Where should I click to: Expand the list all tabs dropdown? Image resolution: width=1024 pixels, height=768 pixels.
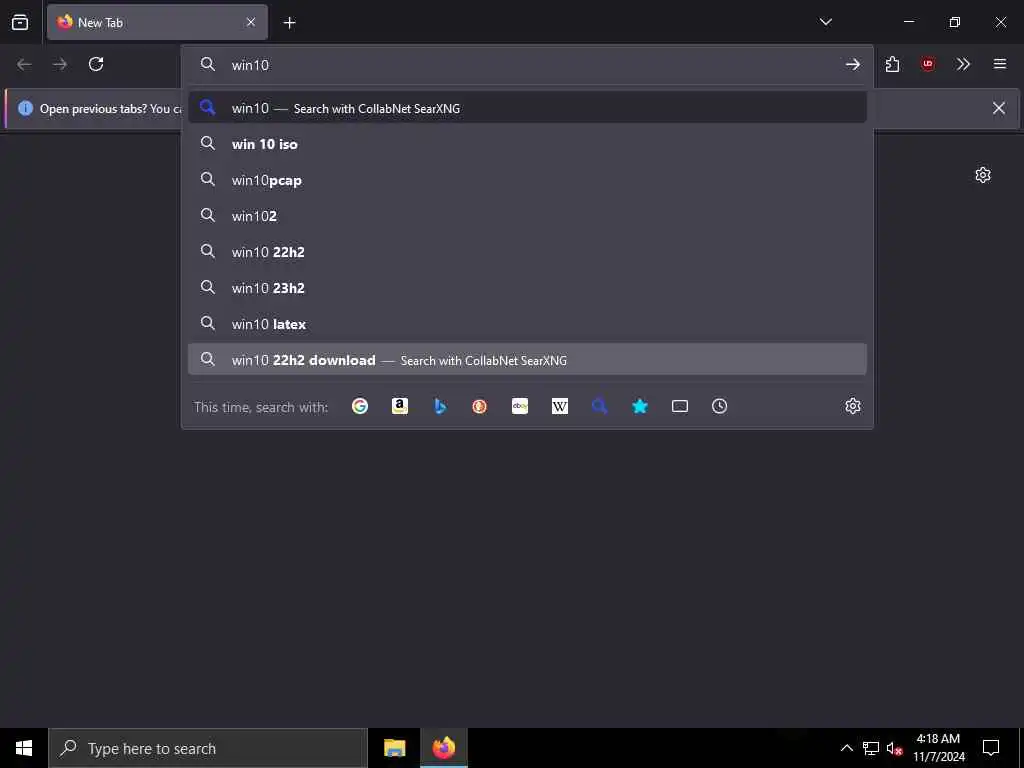(825, 22)
